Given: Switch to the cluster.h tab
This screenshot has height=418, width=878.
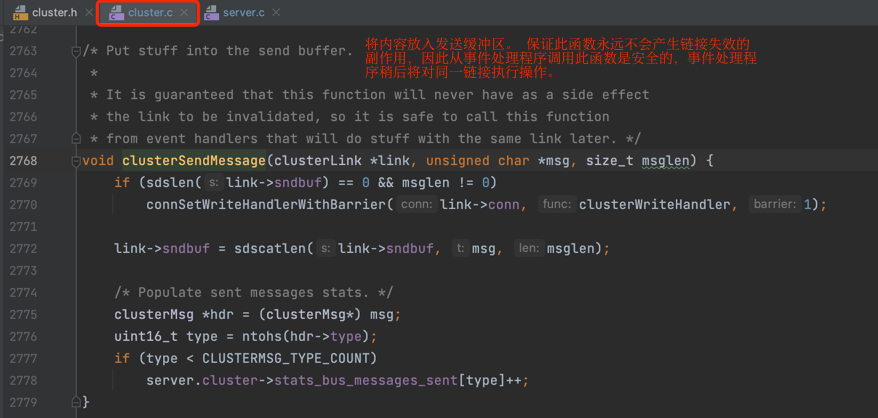Looking at the screenshot, I should pos(54,12).
